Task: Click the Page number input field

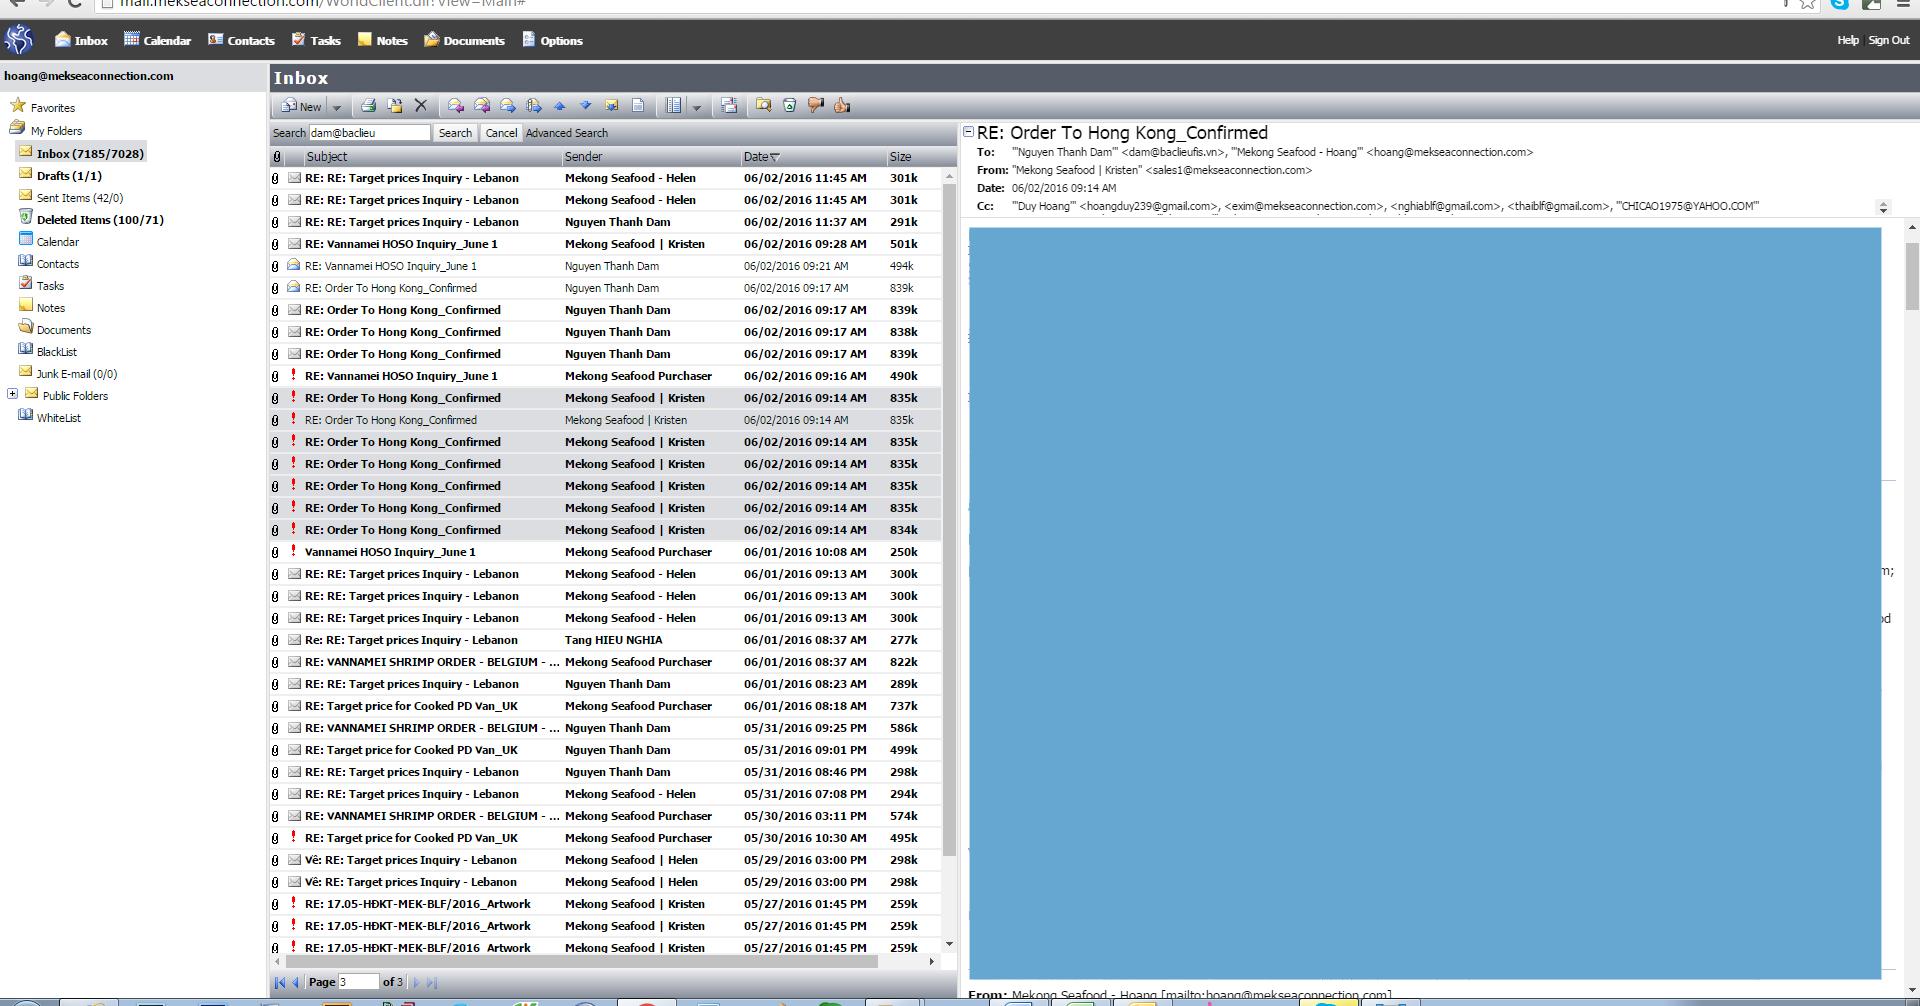Action: pos(358,982)
